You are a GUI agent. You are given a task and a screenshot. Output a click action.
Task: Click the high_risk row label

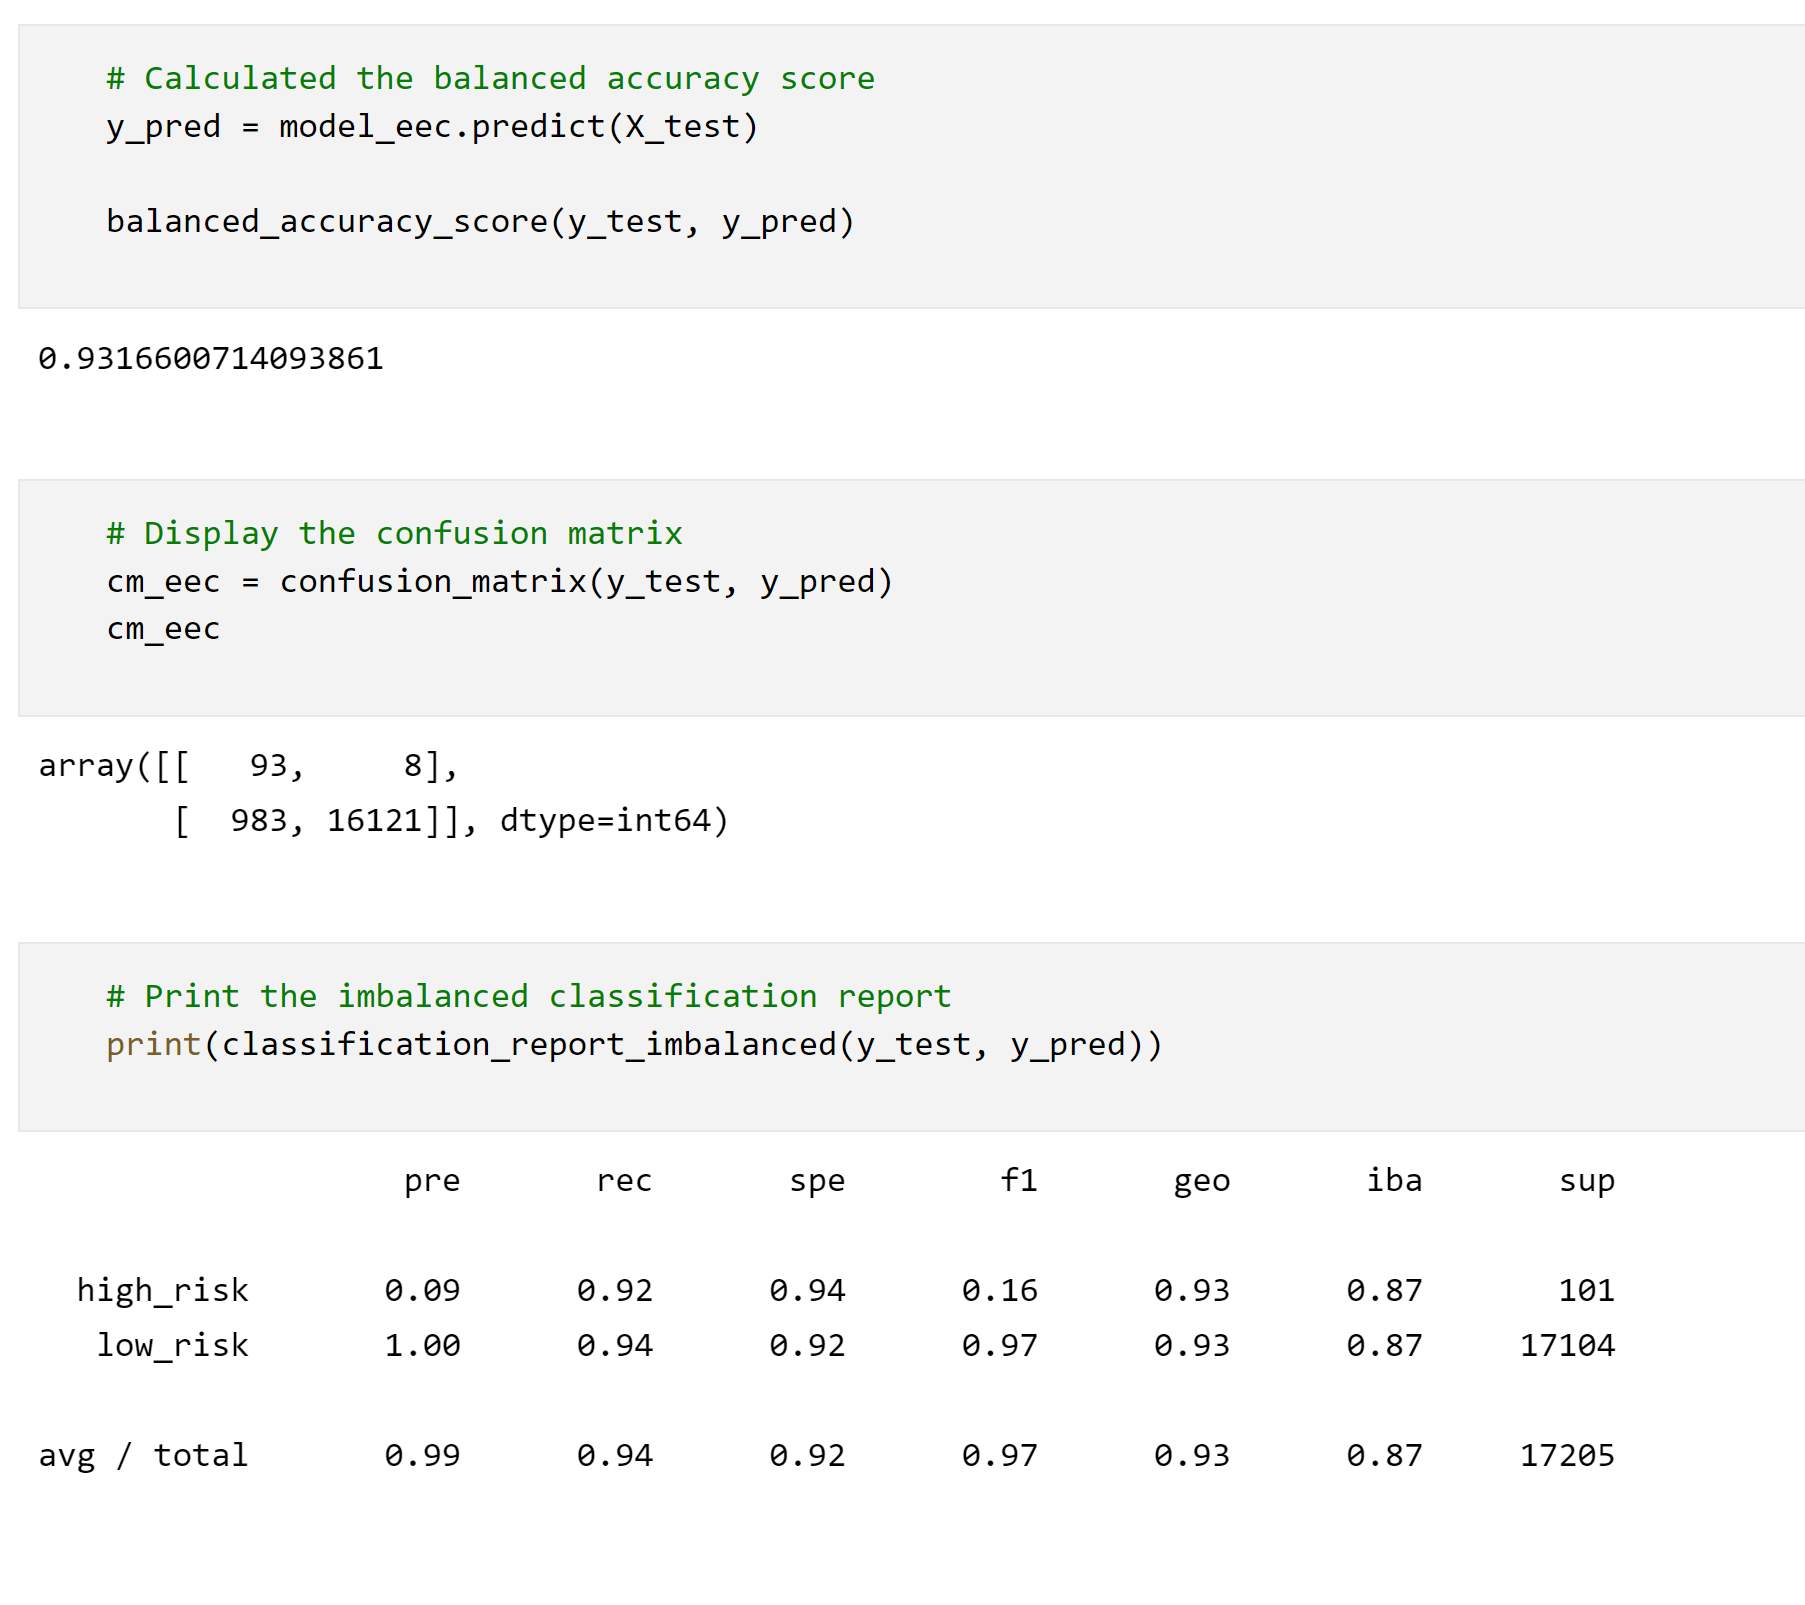[x=163, y=1290]
